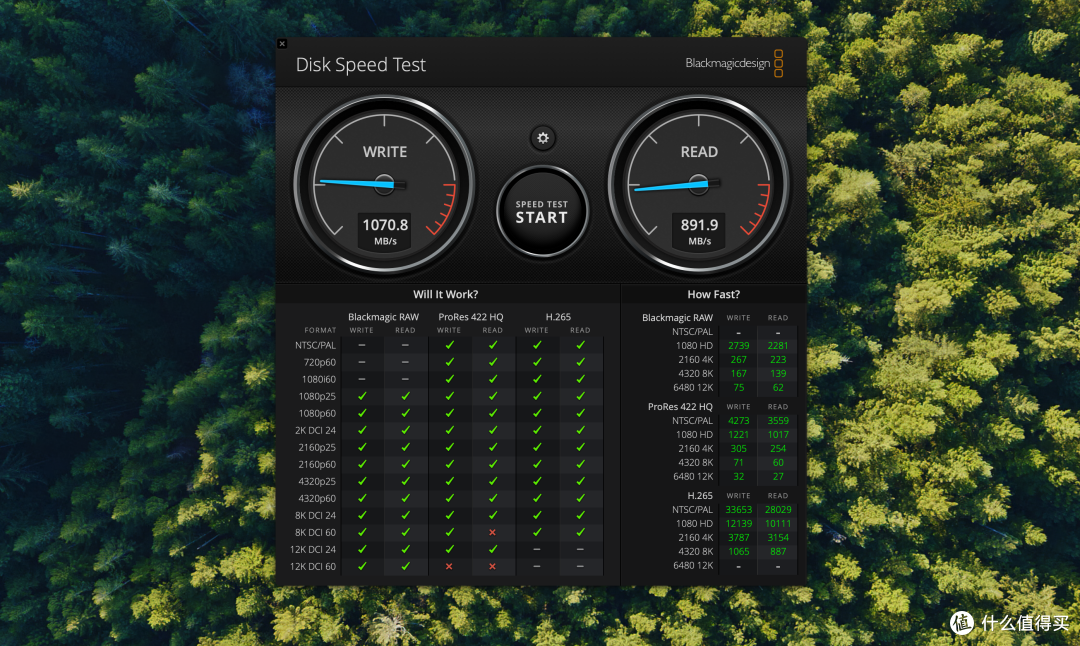Click Blackmagic RAW 6480 12K write value 75
Screen dimensions: 1080x646
click(x=738, y=387)
